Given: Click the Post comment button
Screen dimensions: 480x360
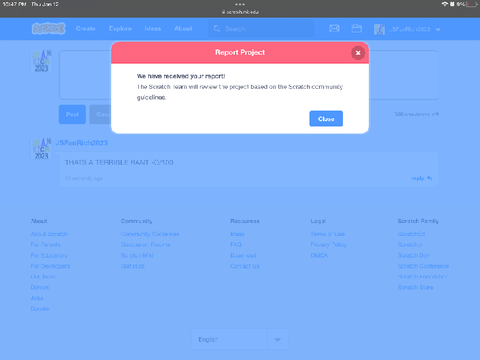Looking at the screenshot, I should click(x=72, y=114).
